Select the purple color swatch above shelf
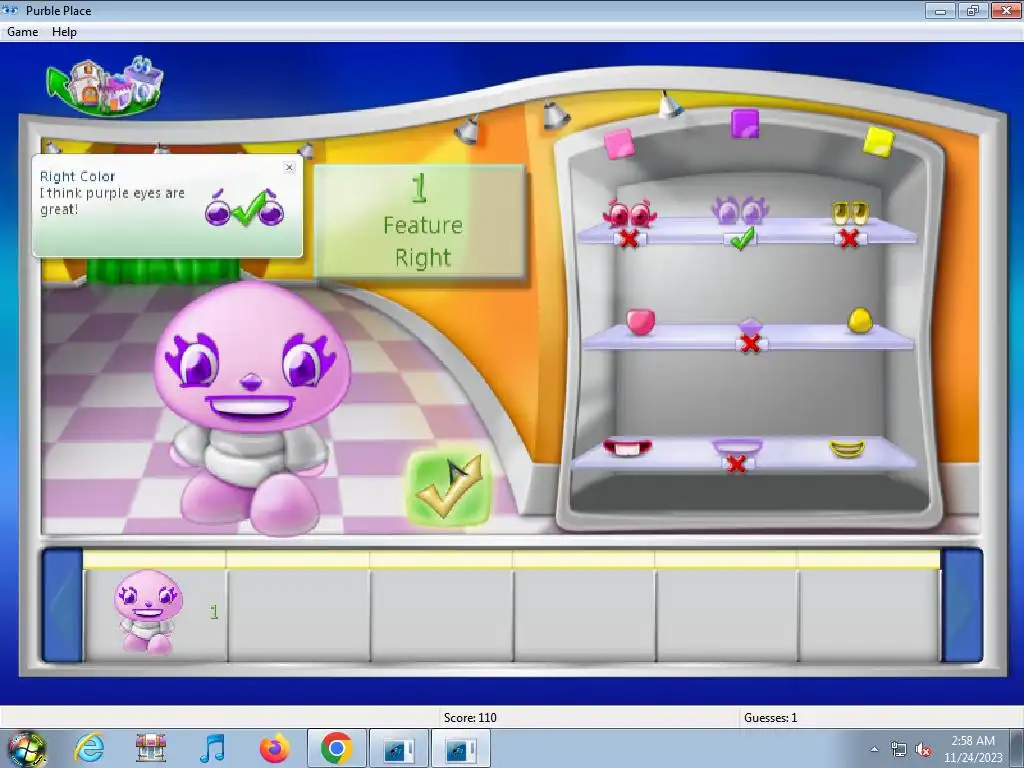 (744, 123)
